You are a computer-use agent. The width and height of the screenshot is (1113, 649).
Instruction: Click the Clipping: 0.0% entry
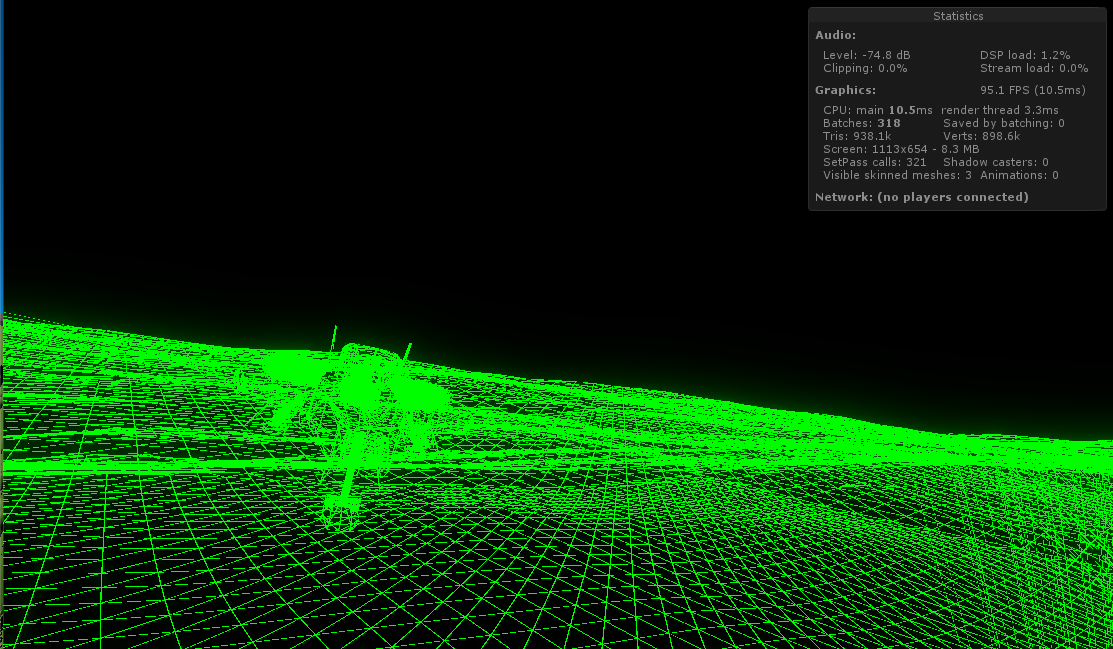[x=865, y=68]
